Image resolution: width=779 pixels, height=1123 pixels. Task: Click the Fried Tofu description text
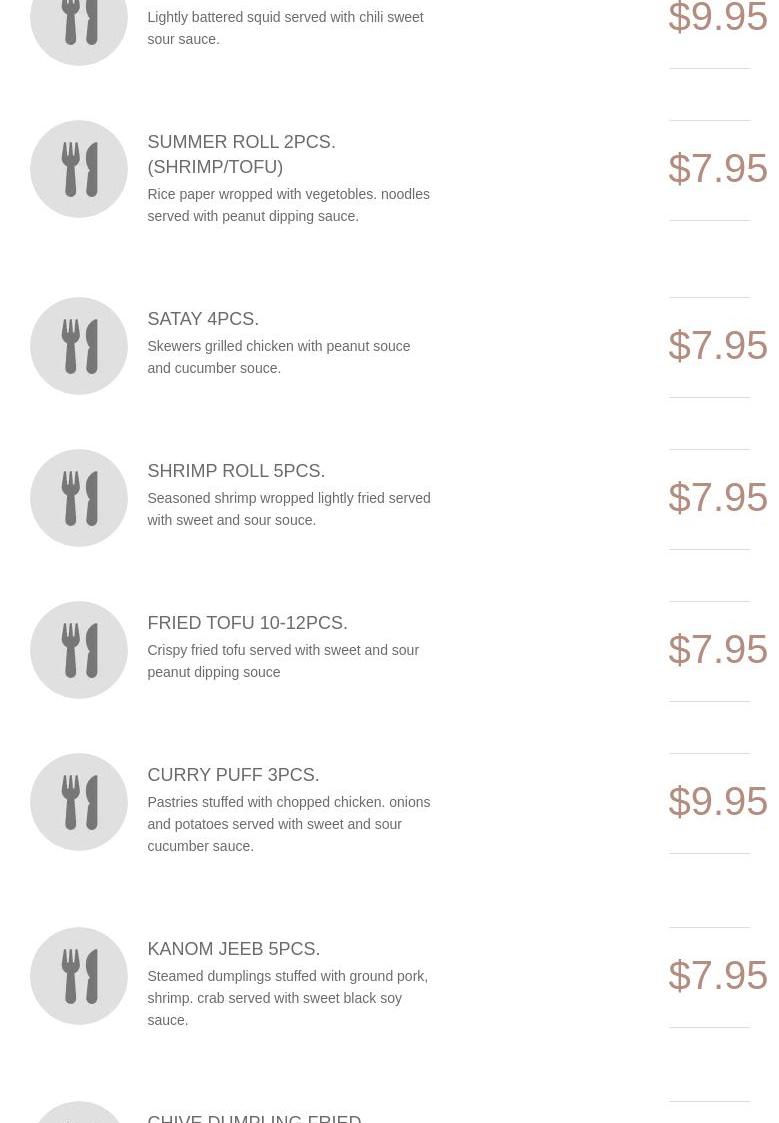click(x=283, y=661)
